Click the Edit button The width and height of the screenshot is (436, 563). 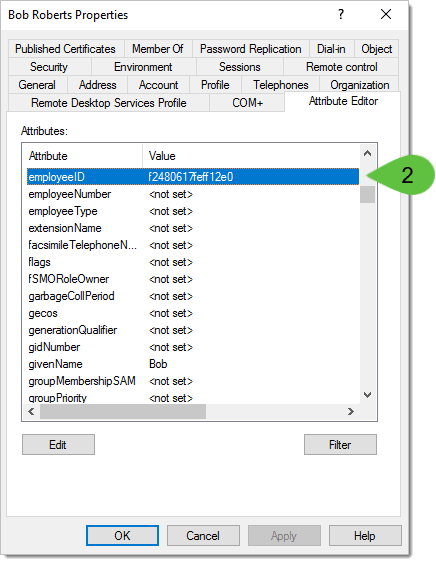(x=58, y=445)
